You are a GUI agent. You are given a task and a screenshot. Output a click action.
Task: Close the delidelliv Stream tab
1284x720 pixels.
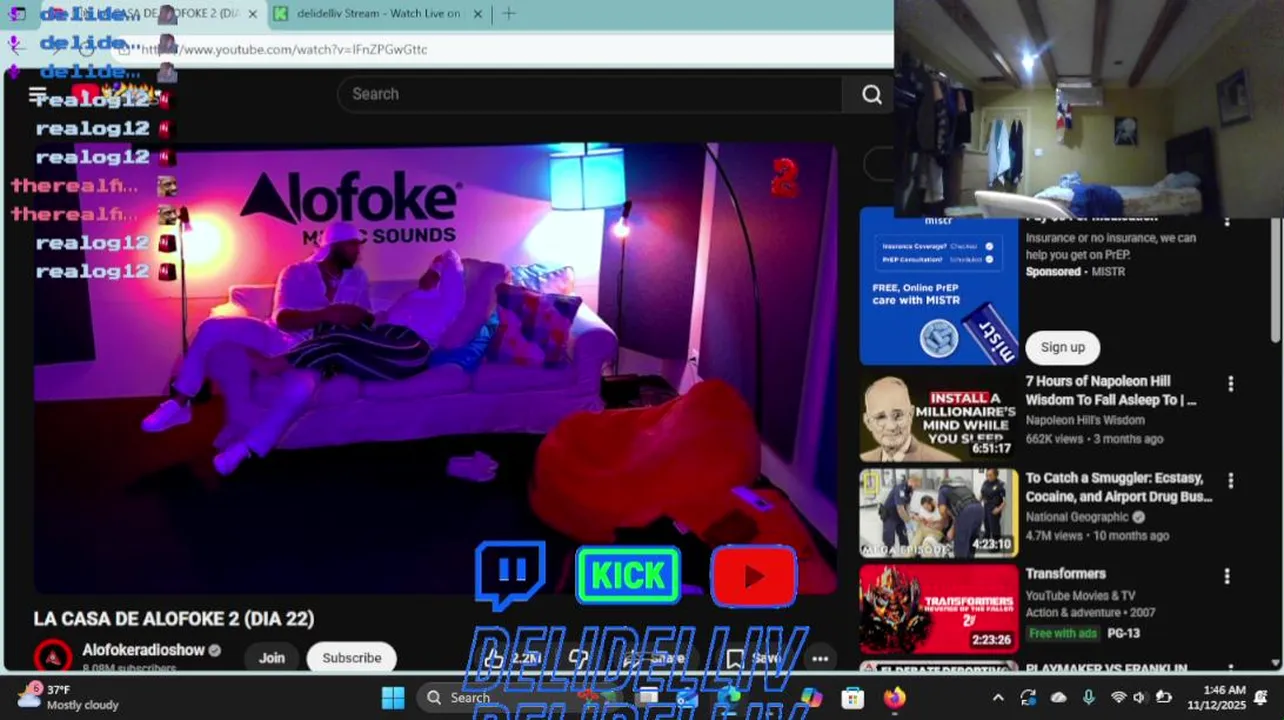point(478,14)
